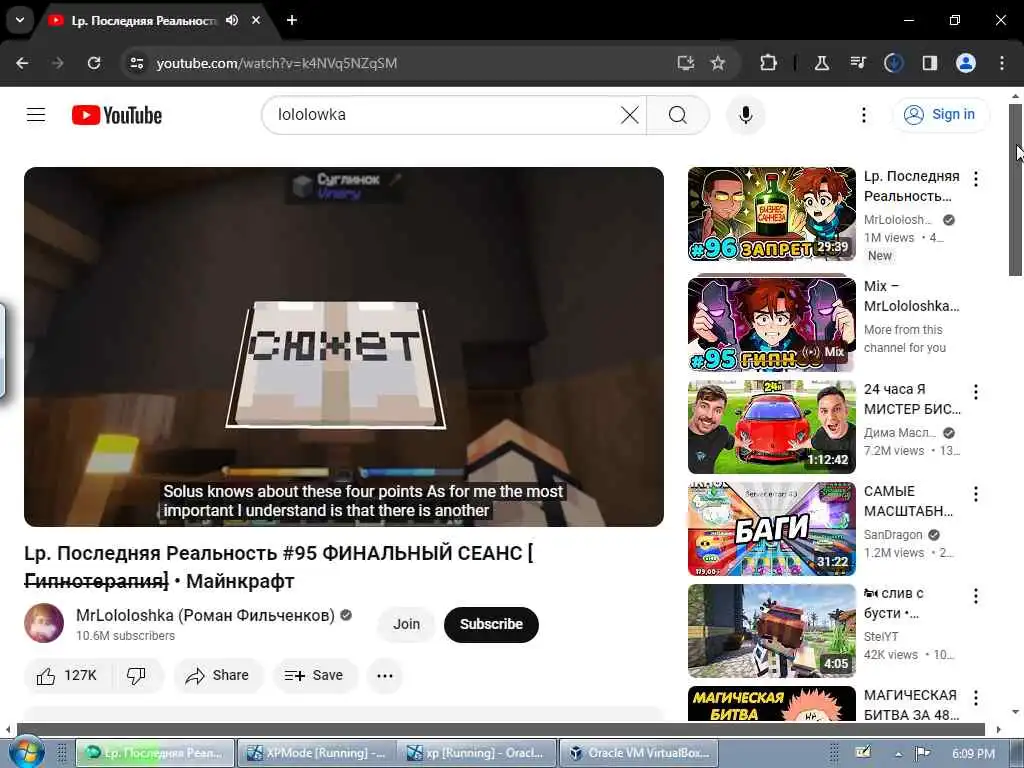Open the 4:05 слив с бусти thumbnail
The height and width of the screenshot is (768, 1024).
point(771,631)
